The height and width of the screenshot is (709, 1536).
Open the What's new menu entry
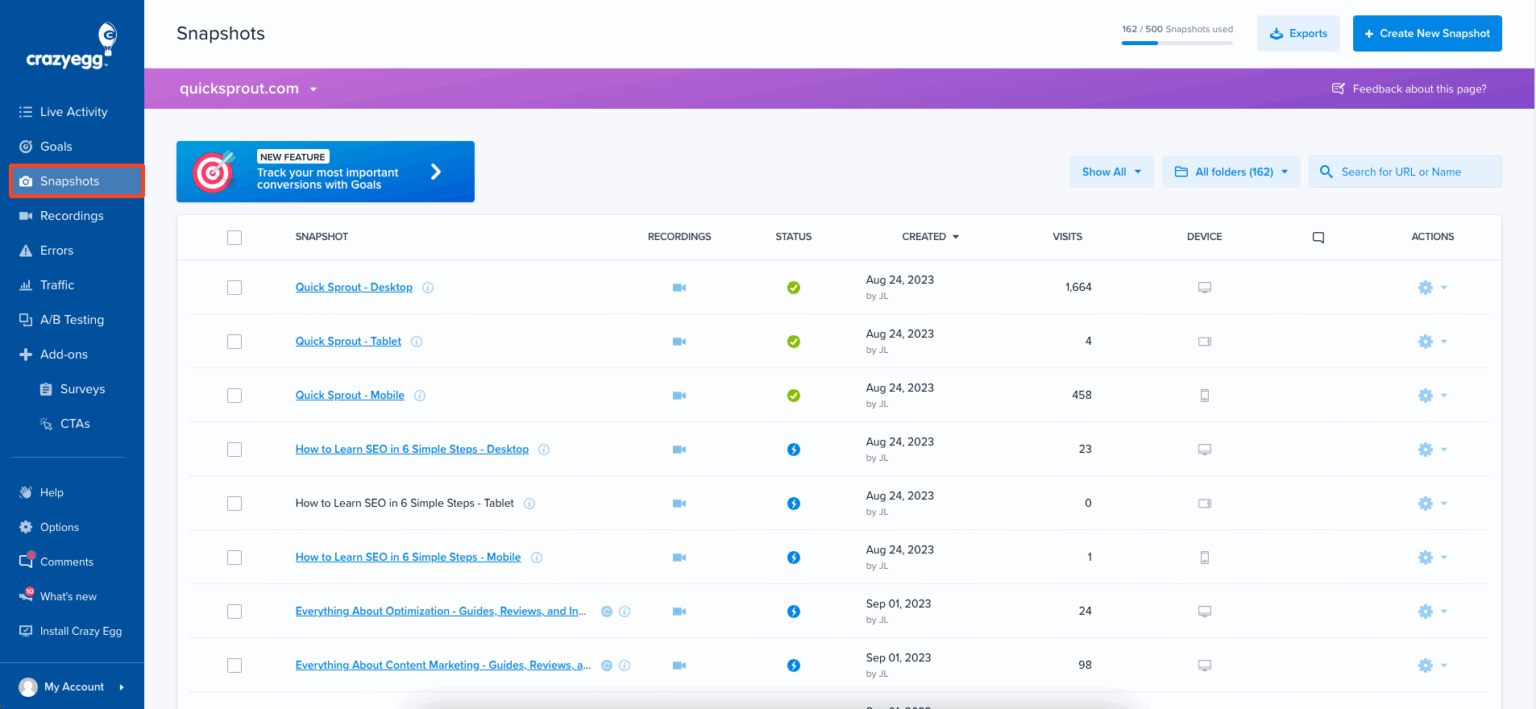[x=67, y=596]
